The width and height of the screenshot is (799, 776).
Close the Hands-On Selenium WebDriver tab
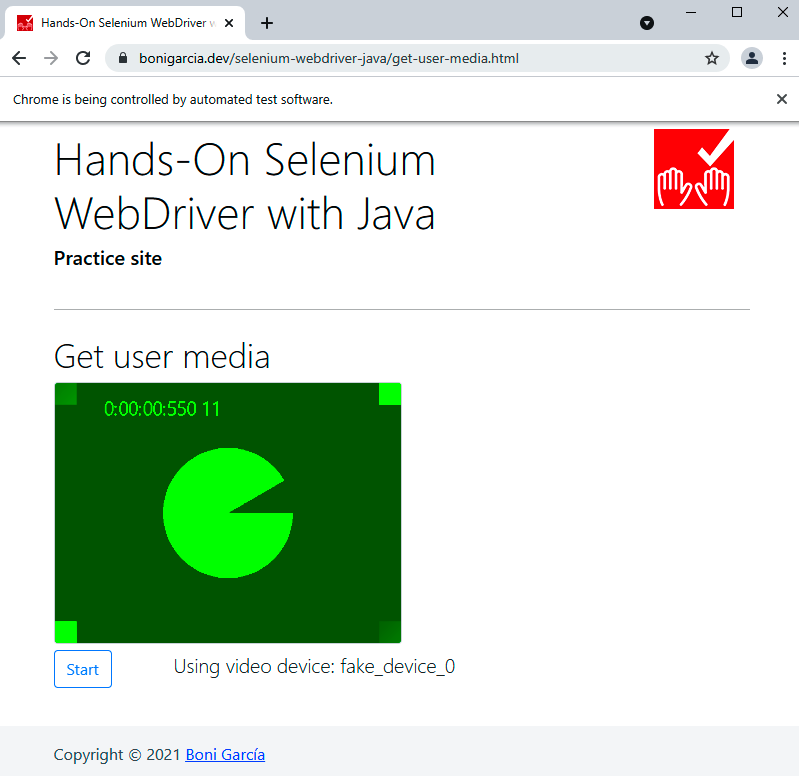point(231,23)
